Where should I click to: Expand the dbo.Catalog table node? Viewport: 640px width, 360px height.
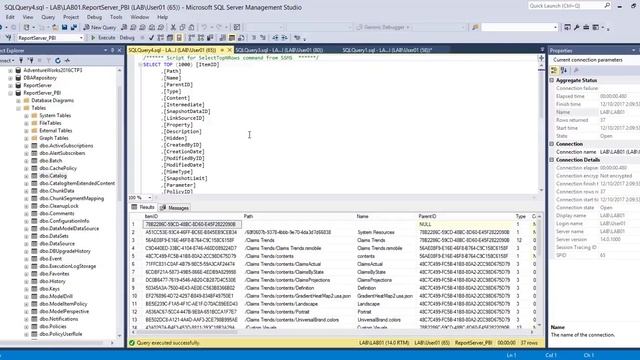26,176
